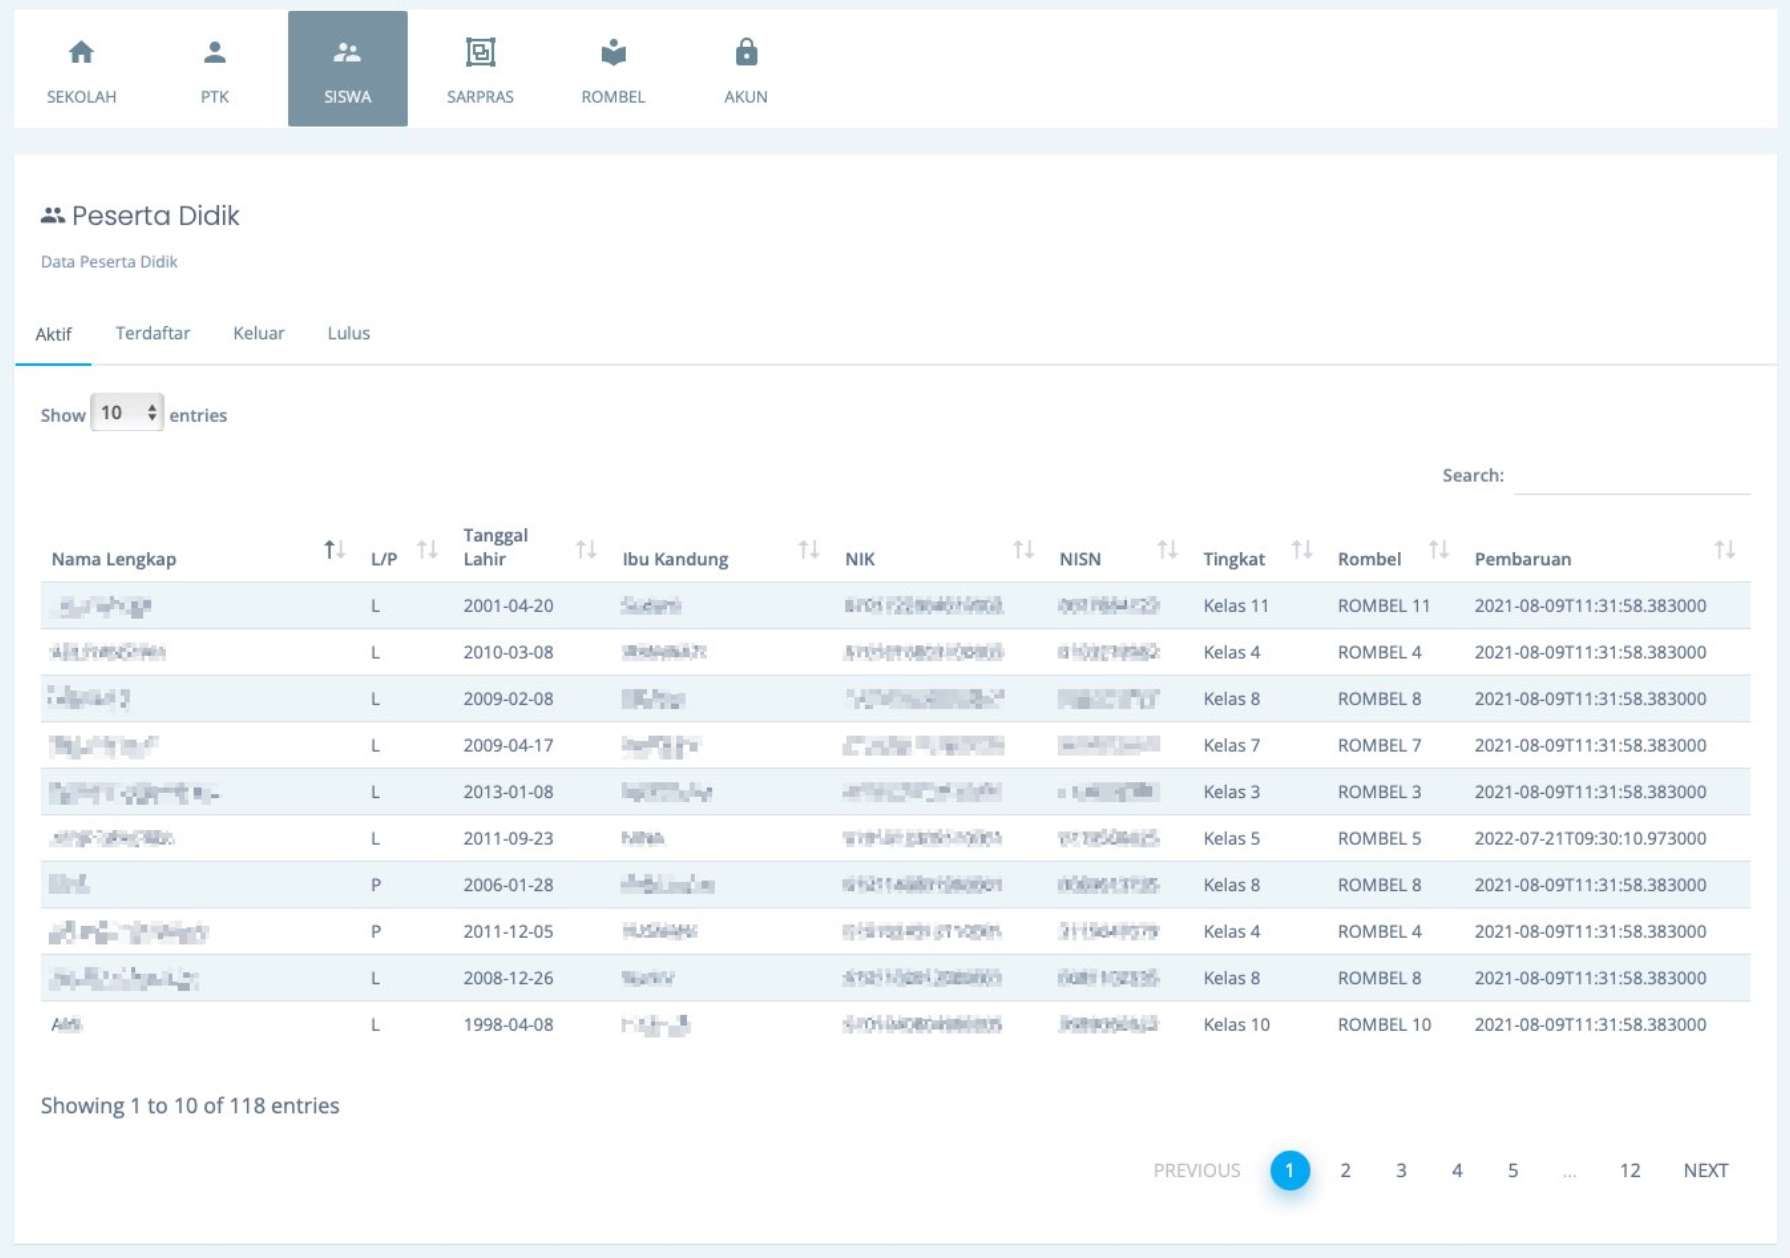
Task: Click the Kelas 11 cell
Action: coord(1236,605)
